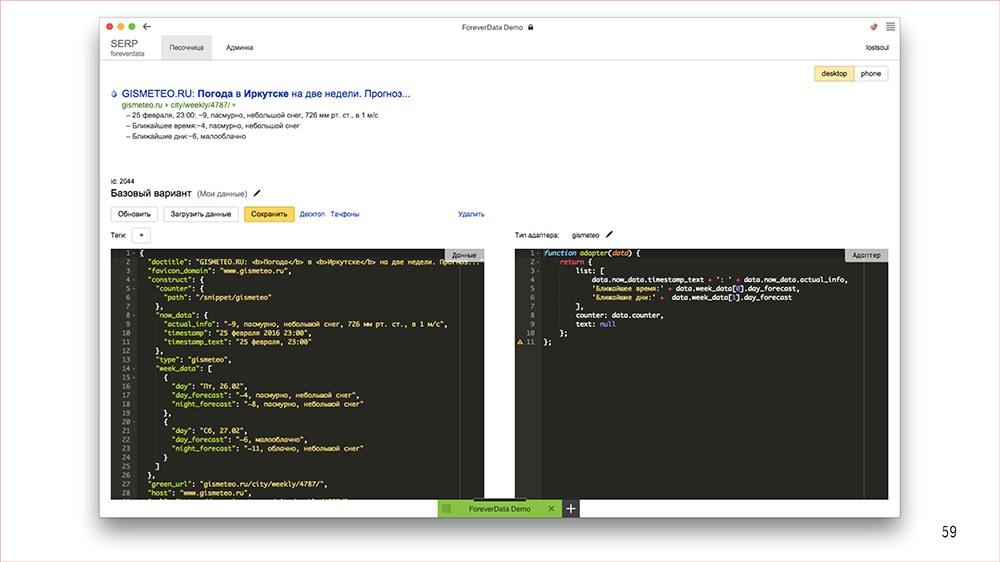Click the "night_forecast" line 18
The width and height of the screenshot is (1000, 562).
[x=267, y=404]
